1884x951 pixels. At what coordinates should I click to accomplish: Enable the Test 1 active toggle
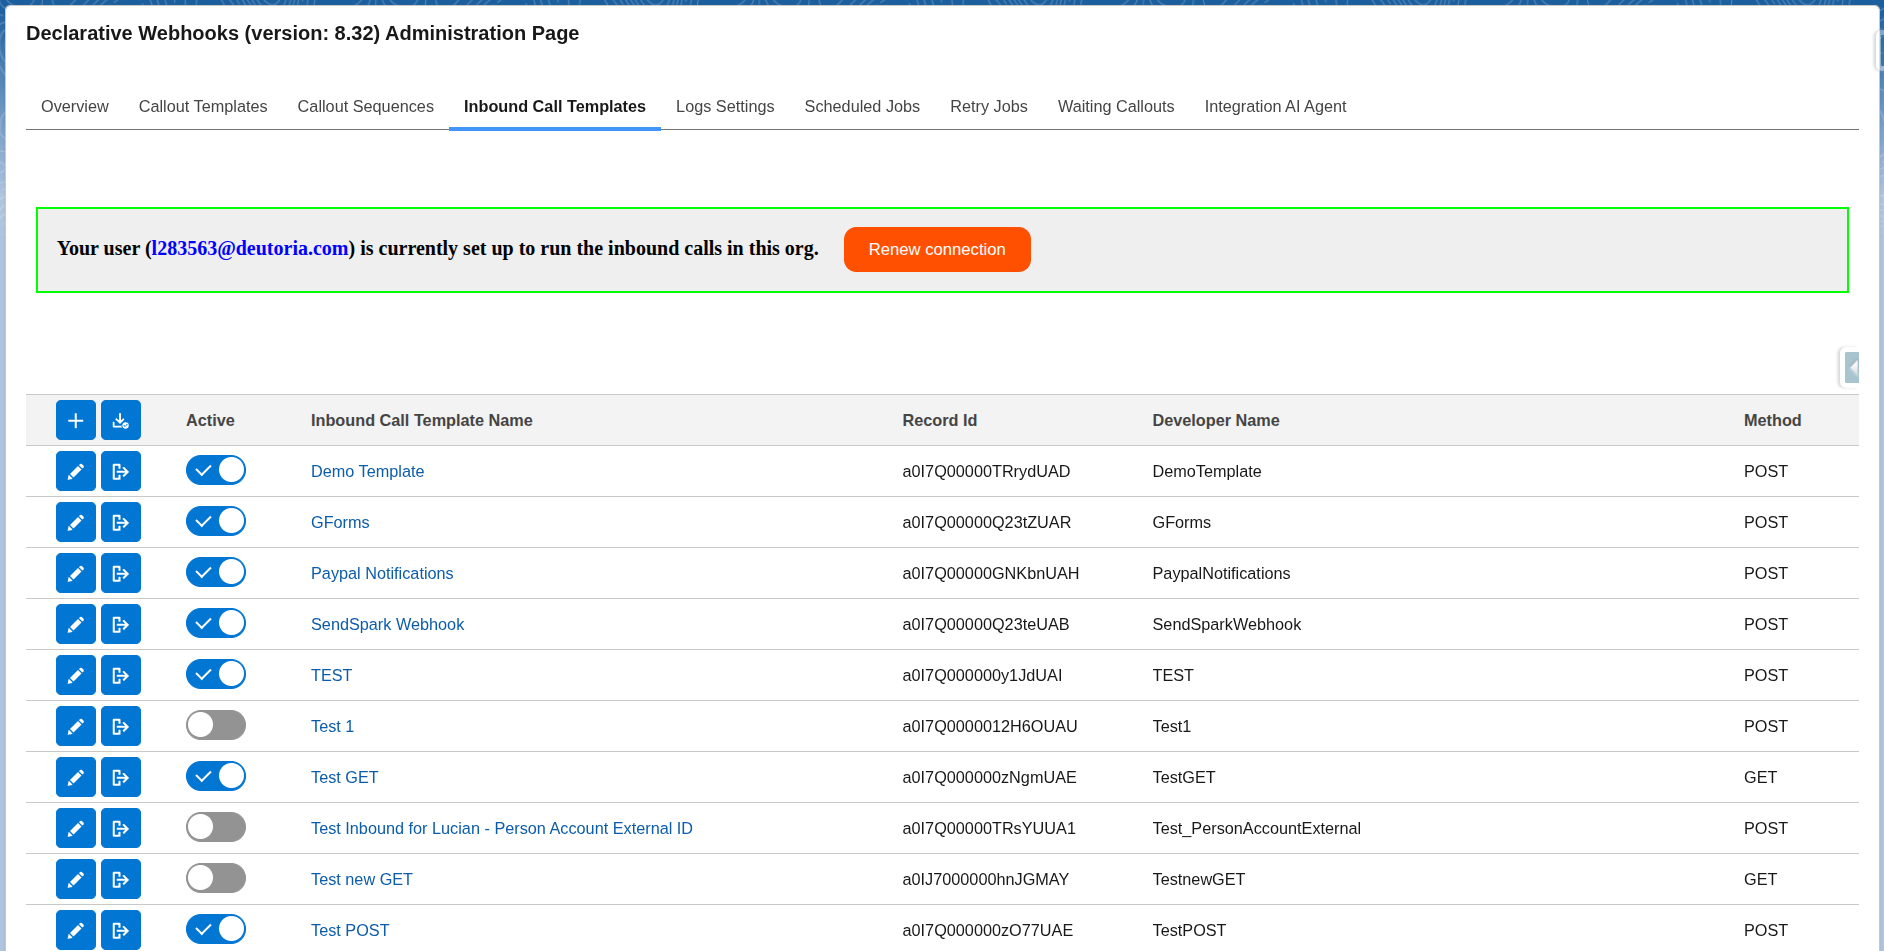tap(216, 726)
